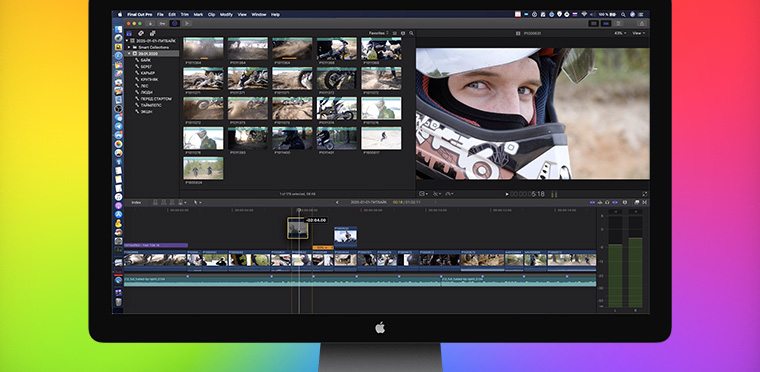Open Spotlight search in the menu bar
760x372 pixels.
(623, 15)
